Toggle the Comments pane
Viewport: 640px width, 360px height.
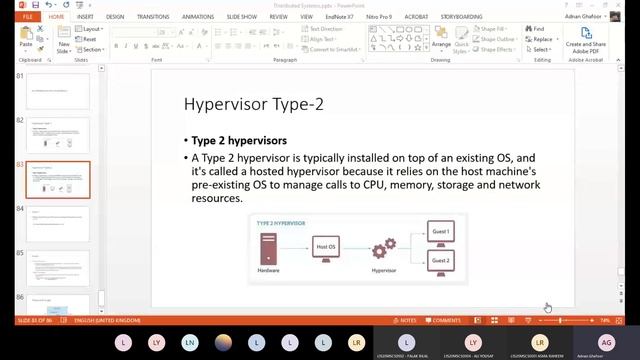443,320
